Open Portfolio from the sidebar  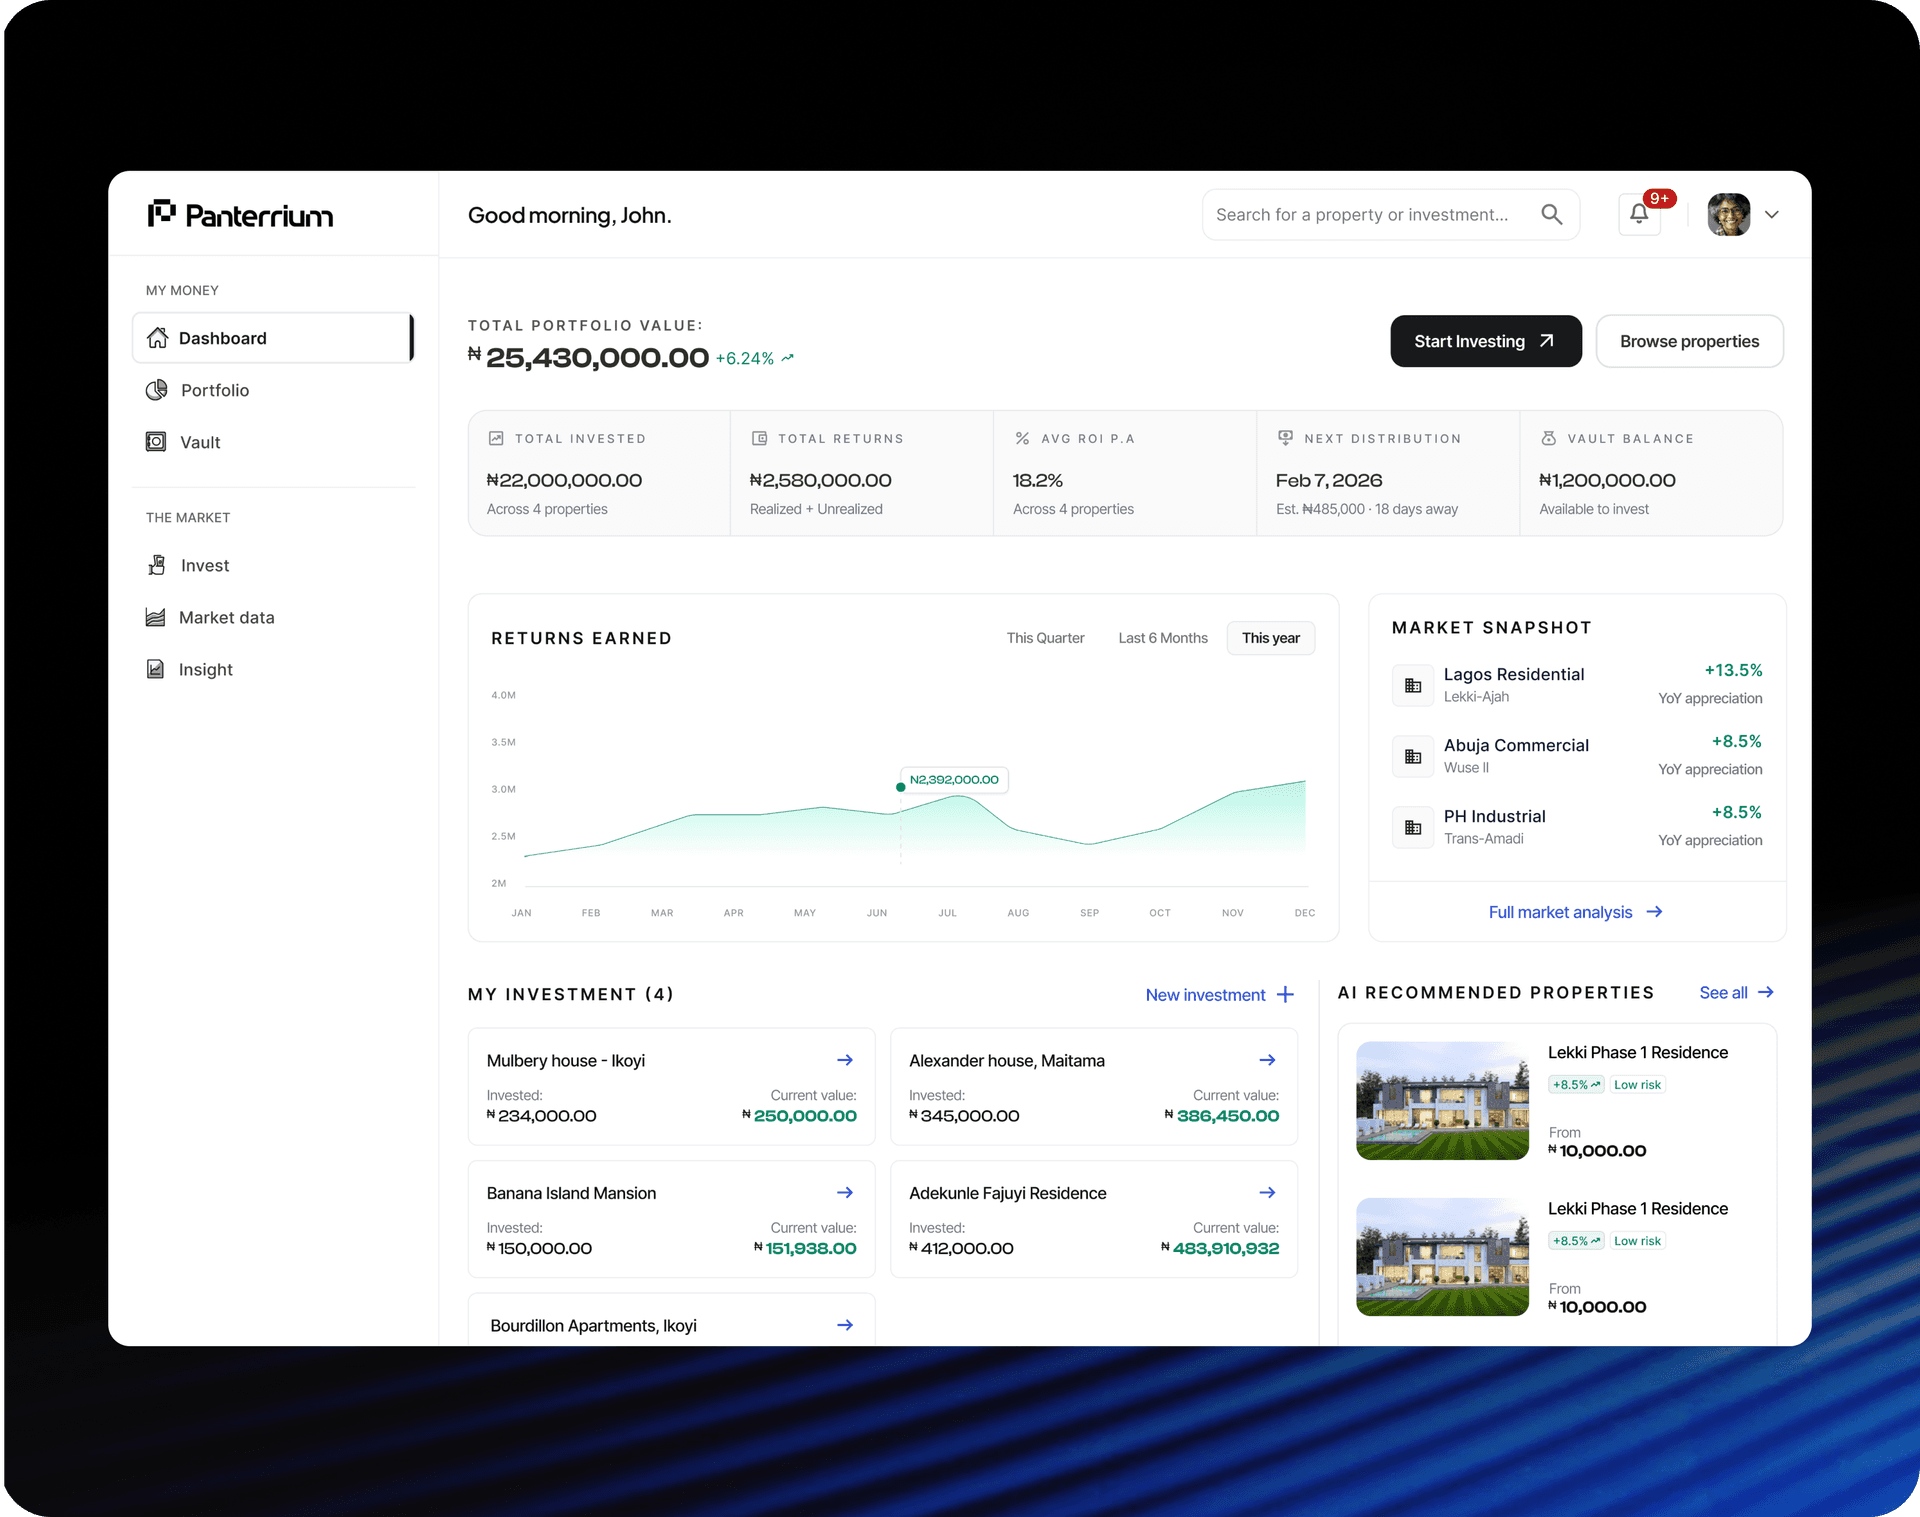coord(214,390)
